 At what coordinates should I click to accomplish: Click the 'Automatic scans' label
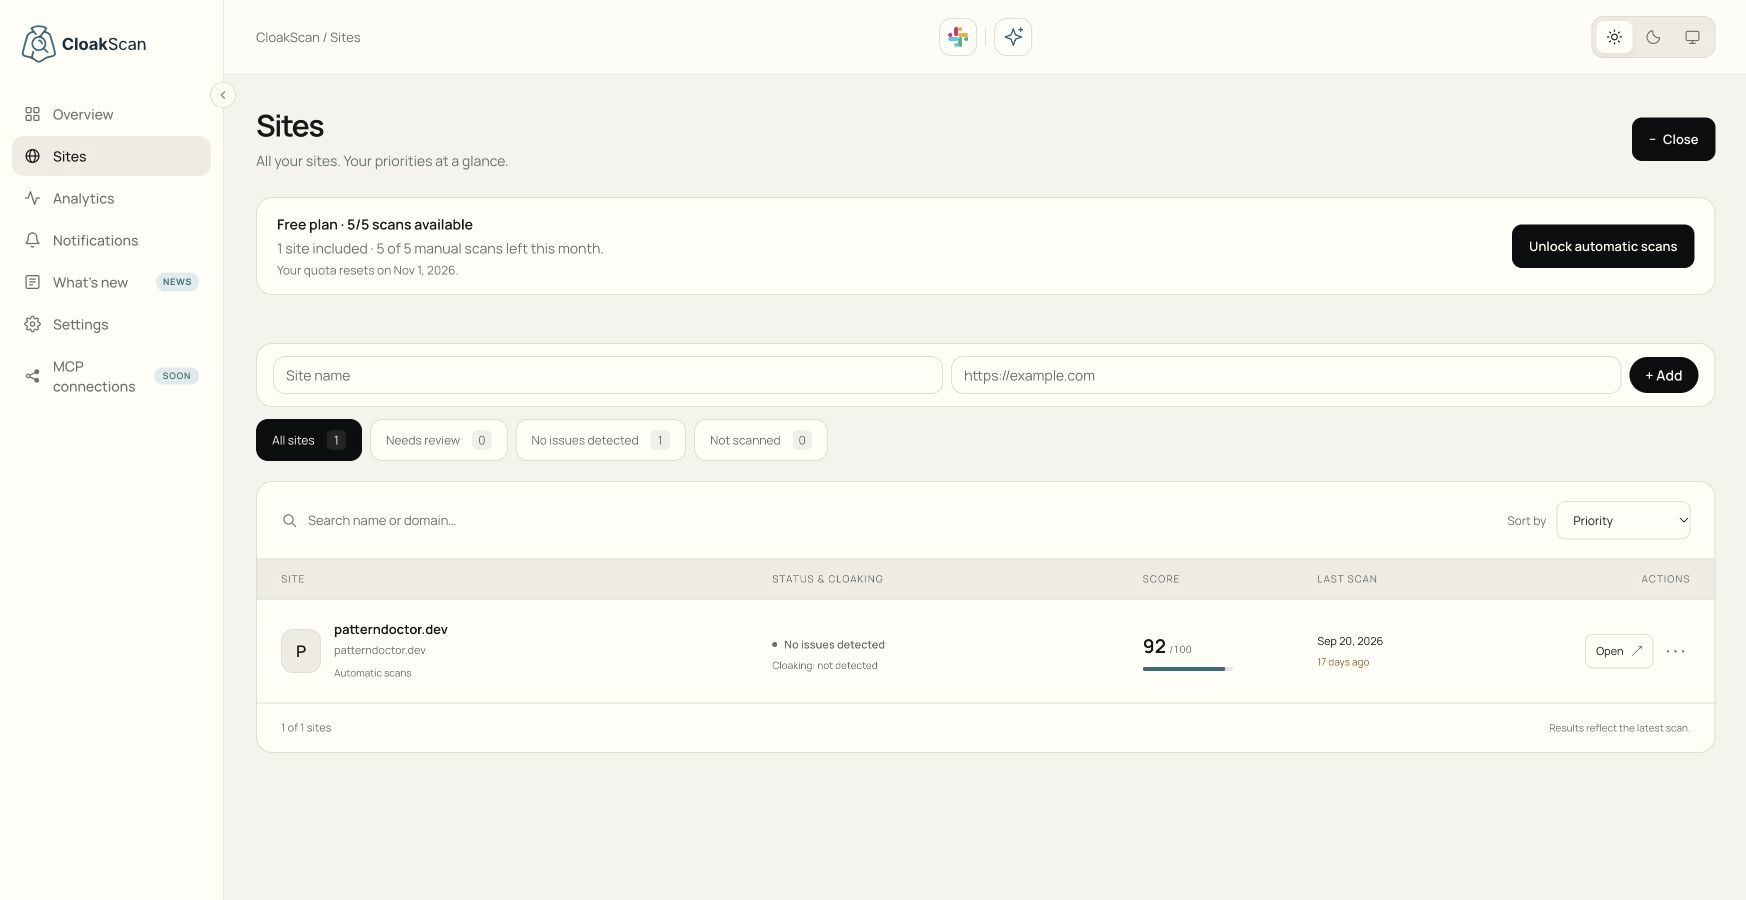coord(372,673)
